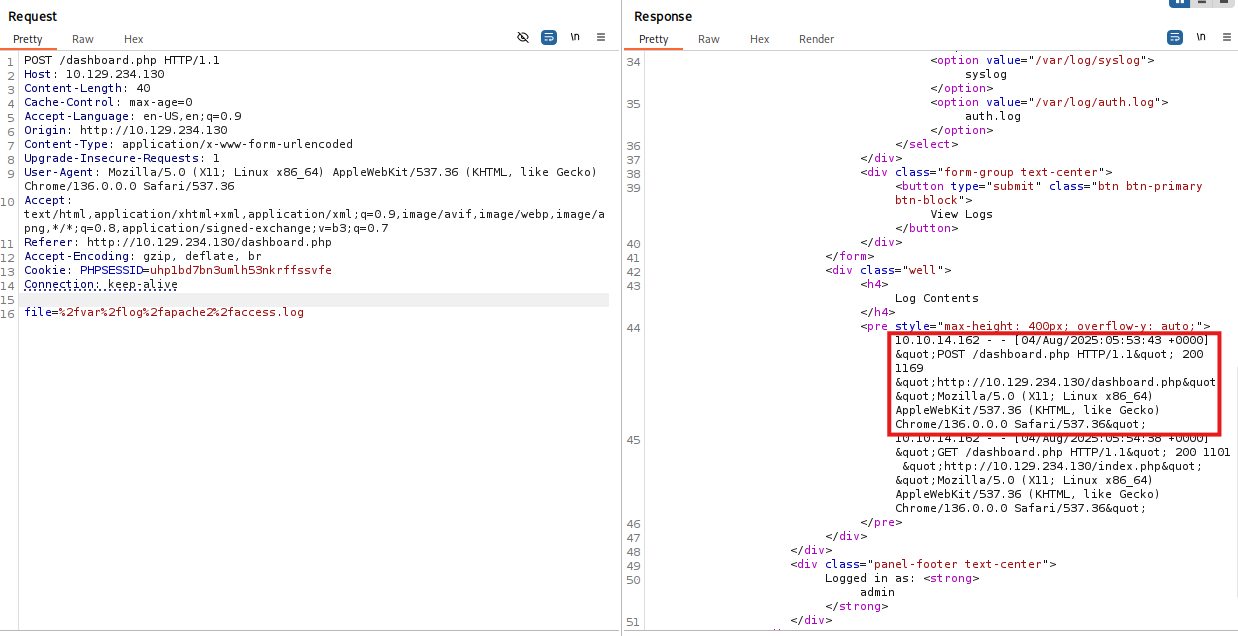Select the side-by-side layout icon
This screenshot has height=636, width=1238.
[1180, 3]
